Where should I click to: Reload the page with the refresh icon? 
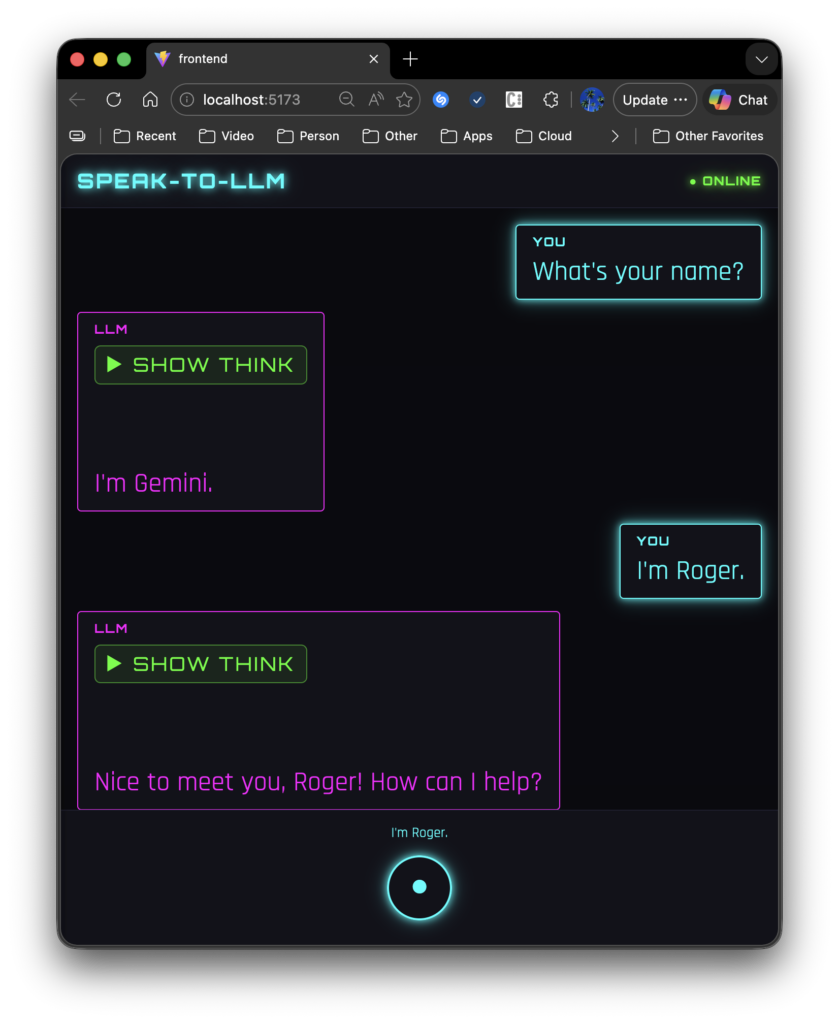pyautogui.click(x=114, y=100)
